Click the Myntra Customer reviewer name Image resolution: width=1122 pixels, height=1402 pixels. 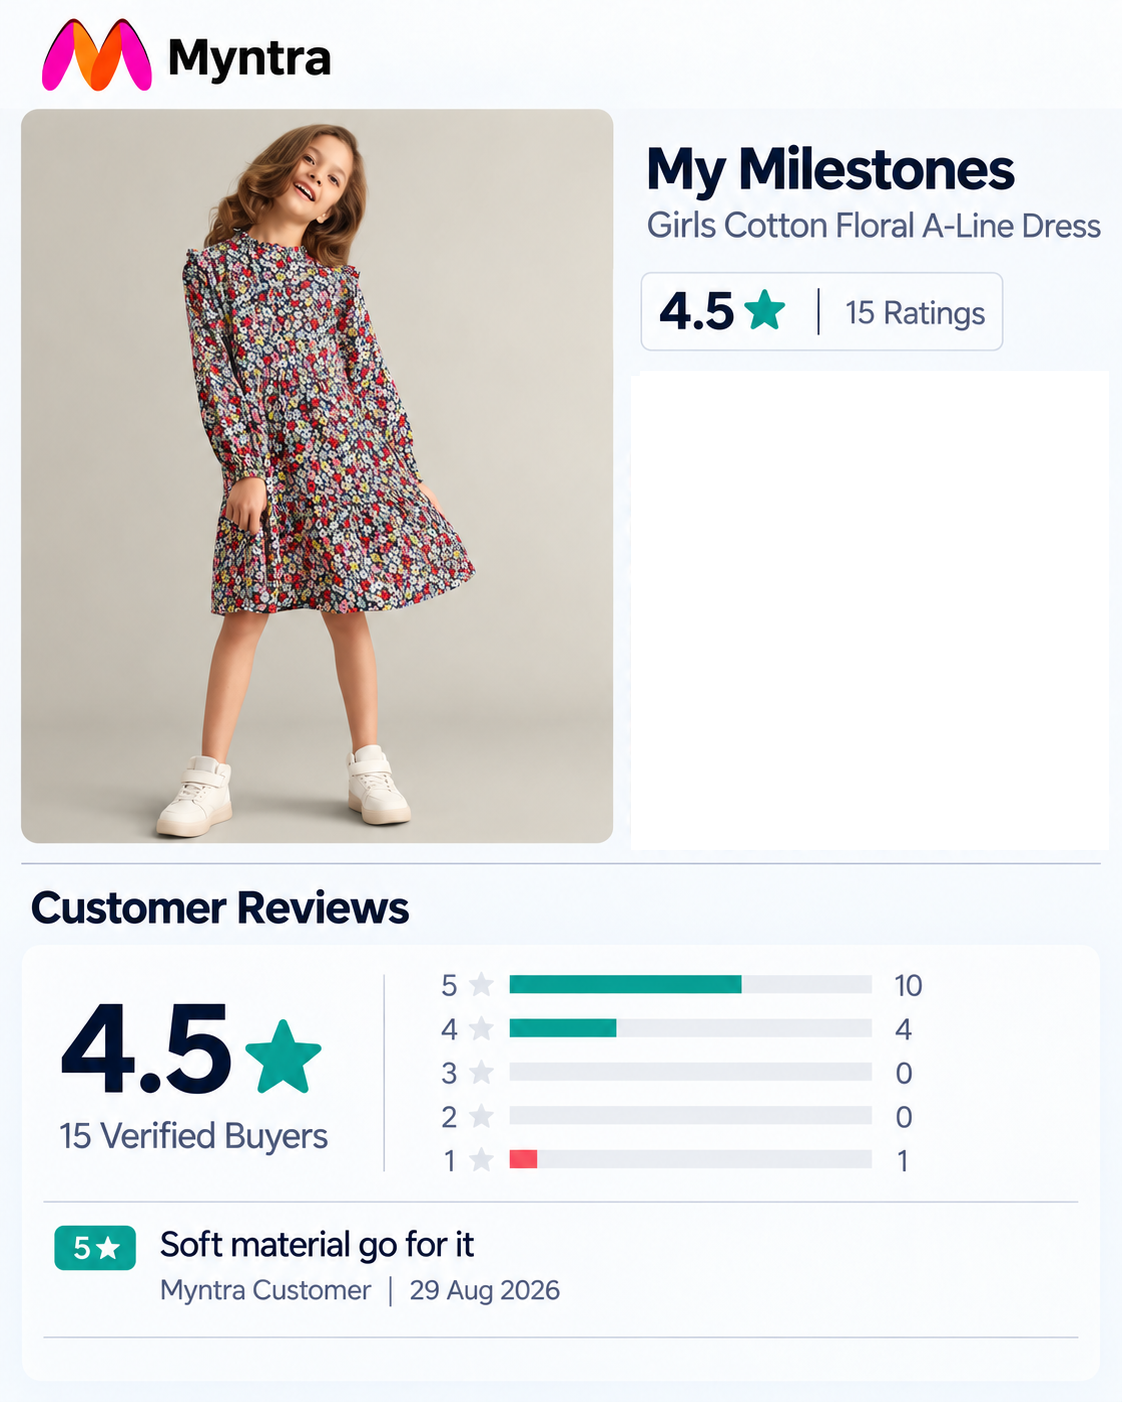click(x=265, y=1290)
